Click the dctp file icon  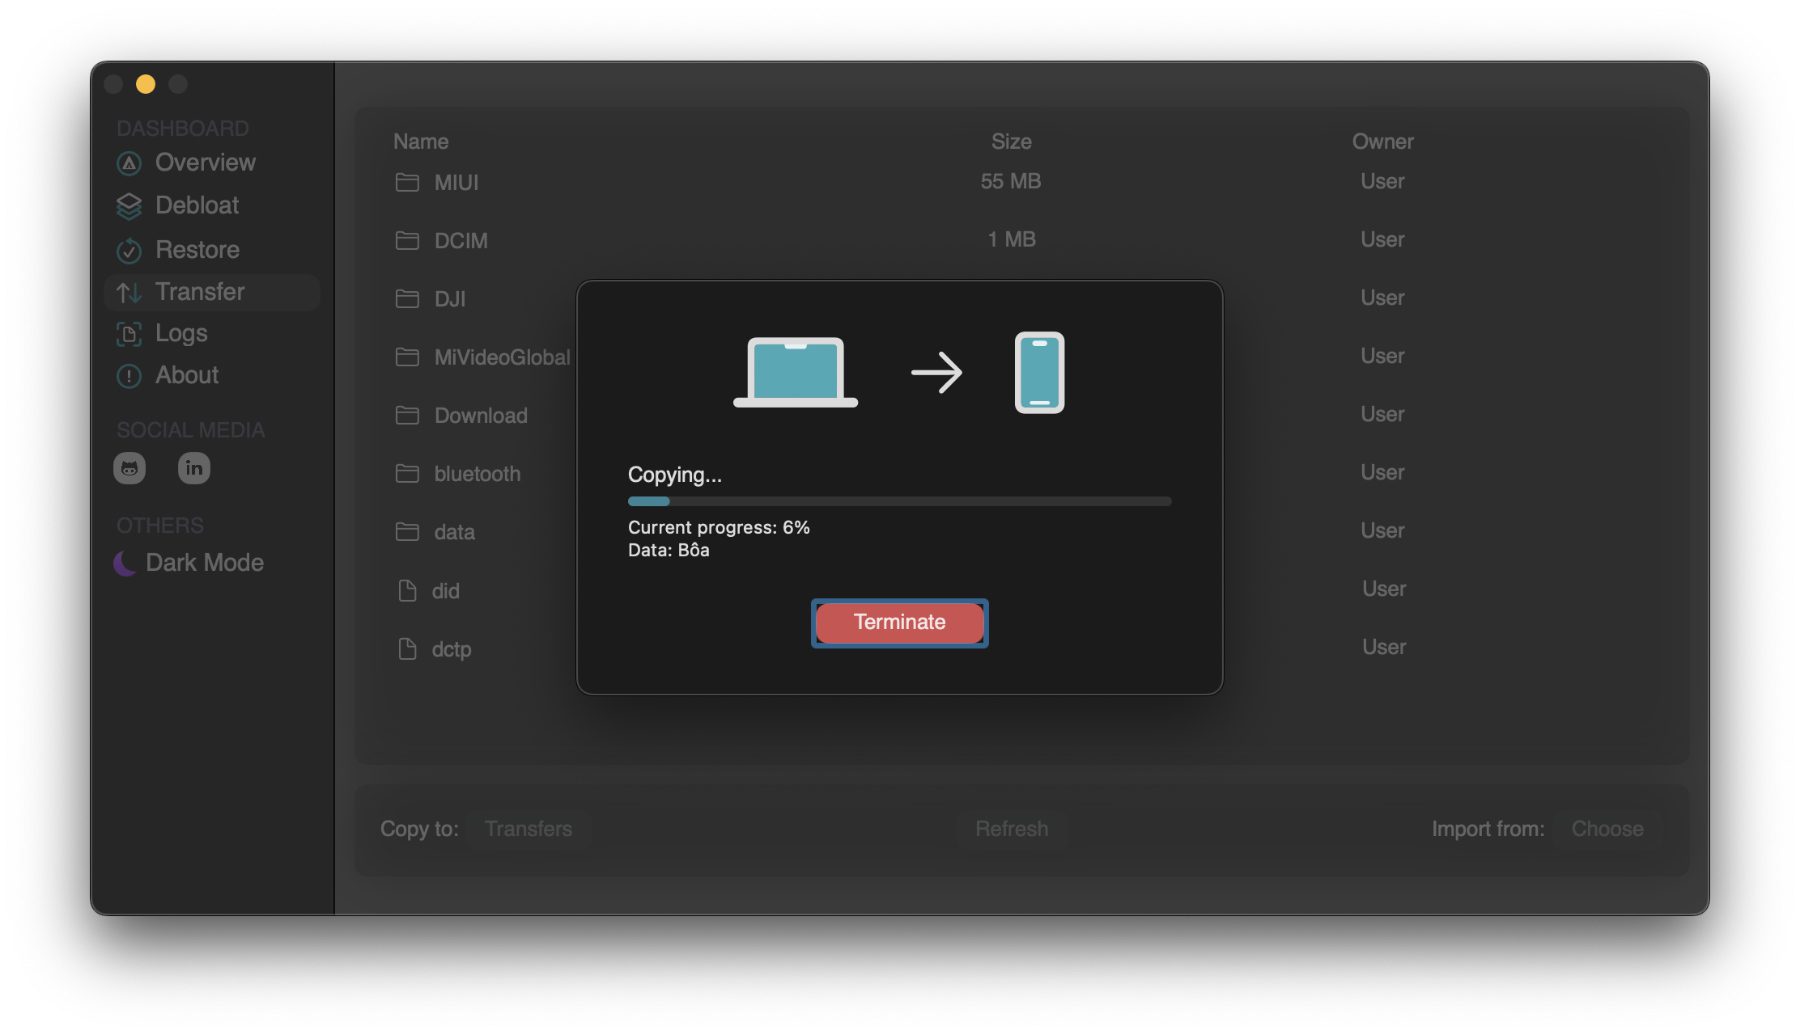coord(407,649)
